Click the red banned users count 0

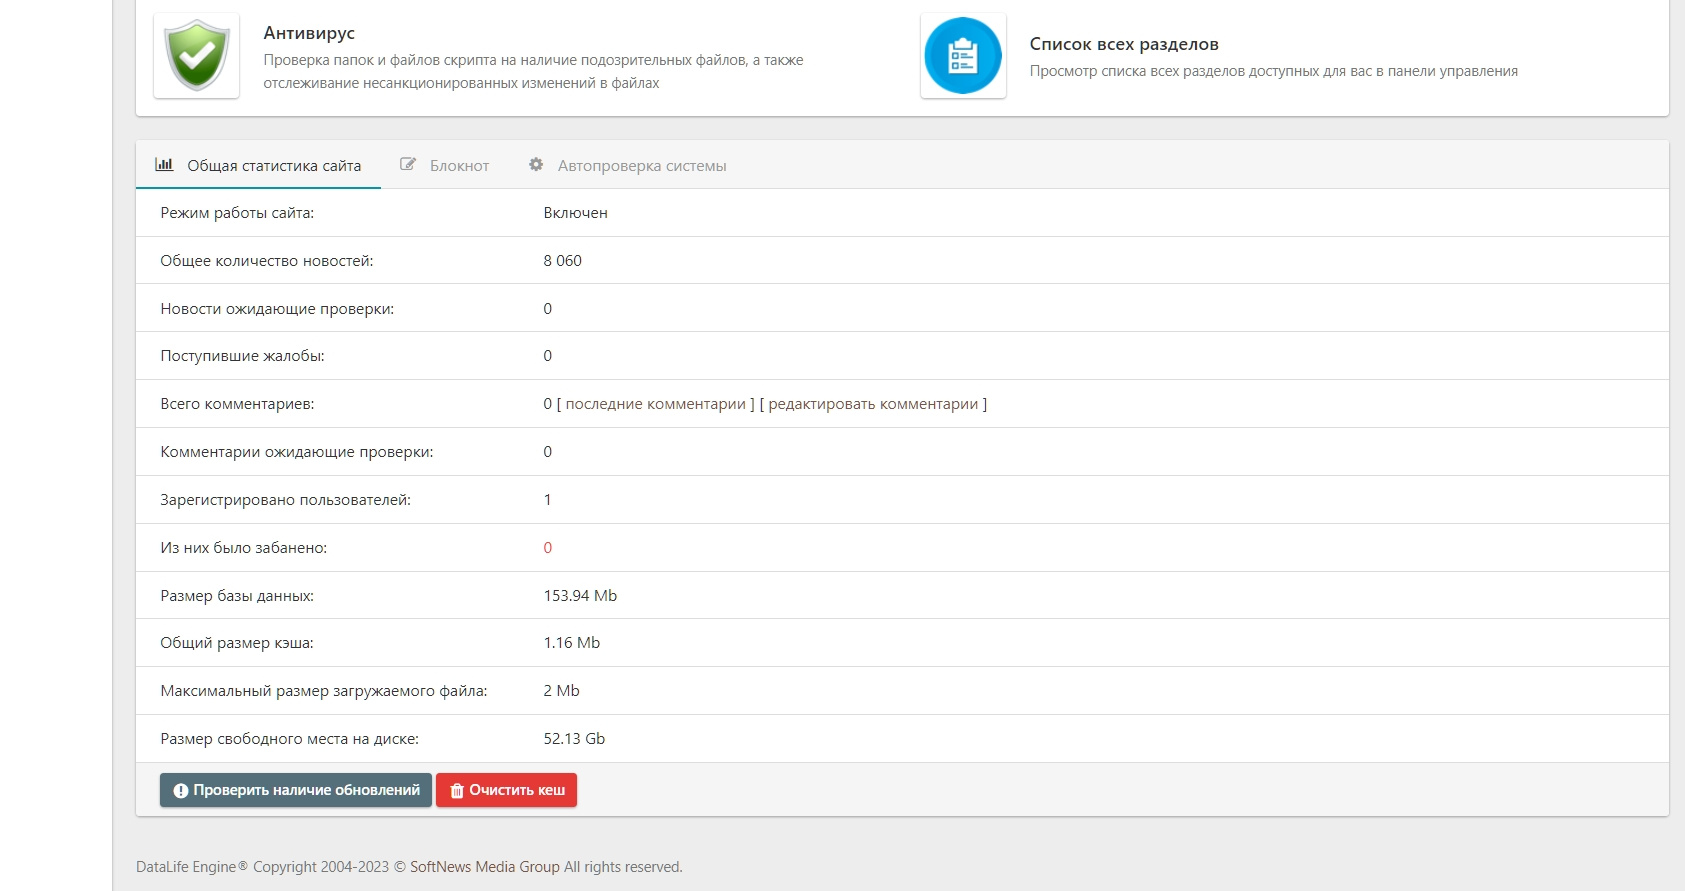tap(548, 548)
